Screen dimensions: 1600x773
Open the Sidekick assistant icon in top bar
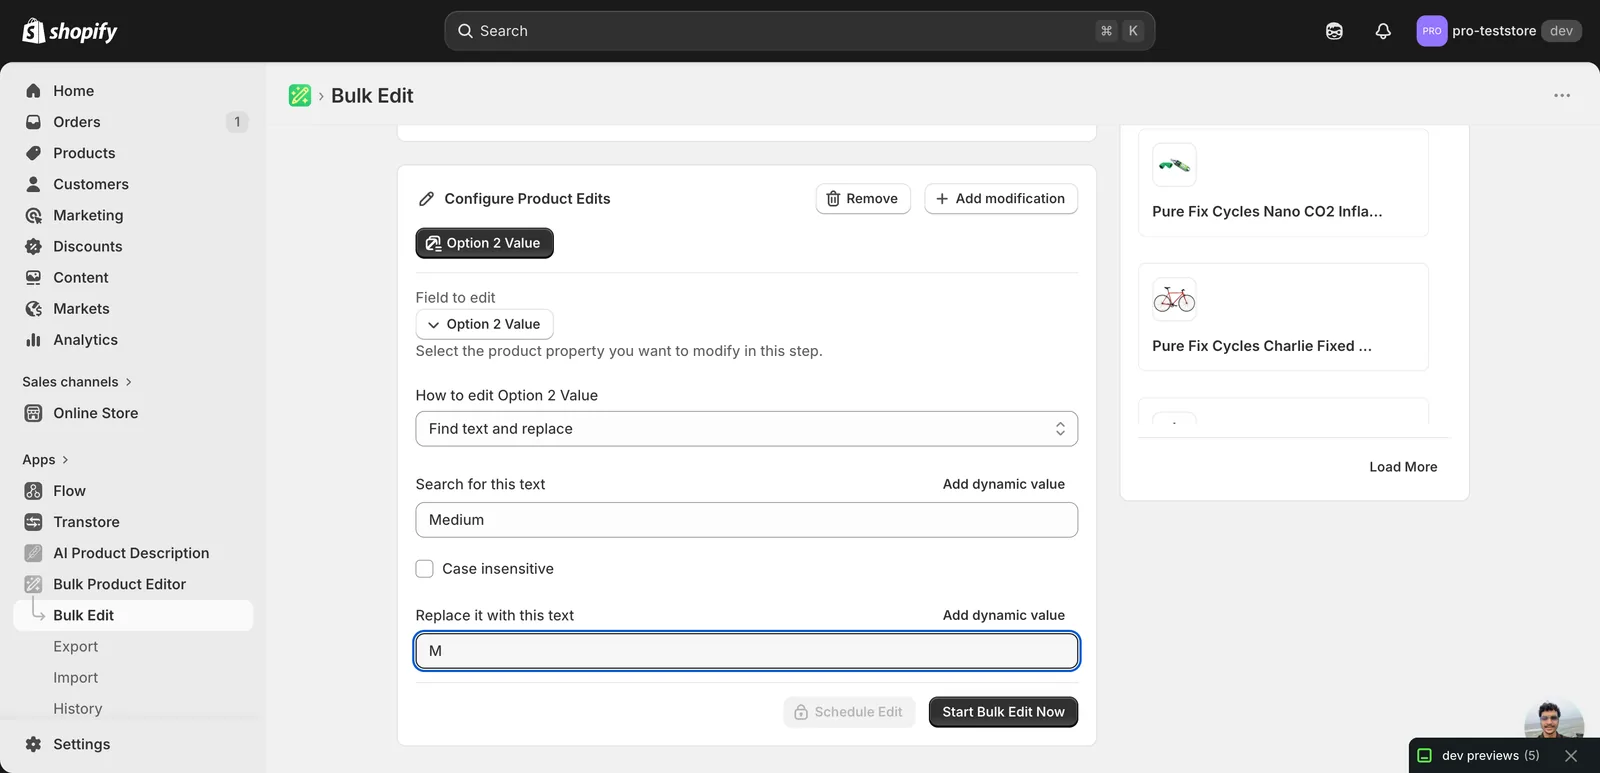[x=1334, y=31]
